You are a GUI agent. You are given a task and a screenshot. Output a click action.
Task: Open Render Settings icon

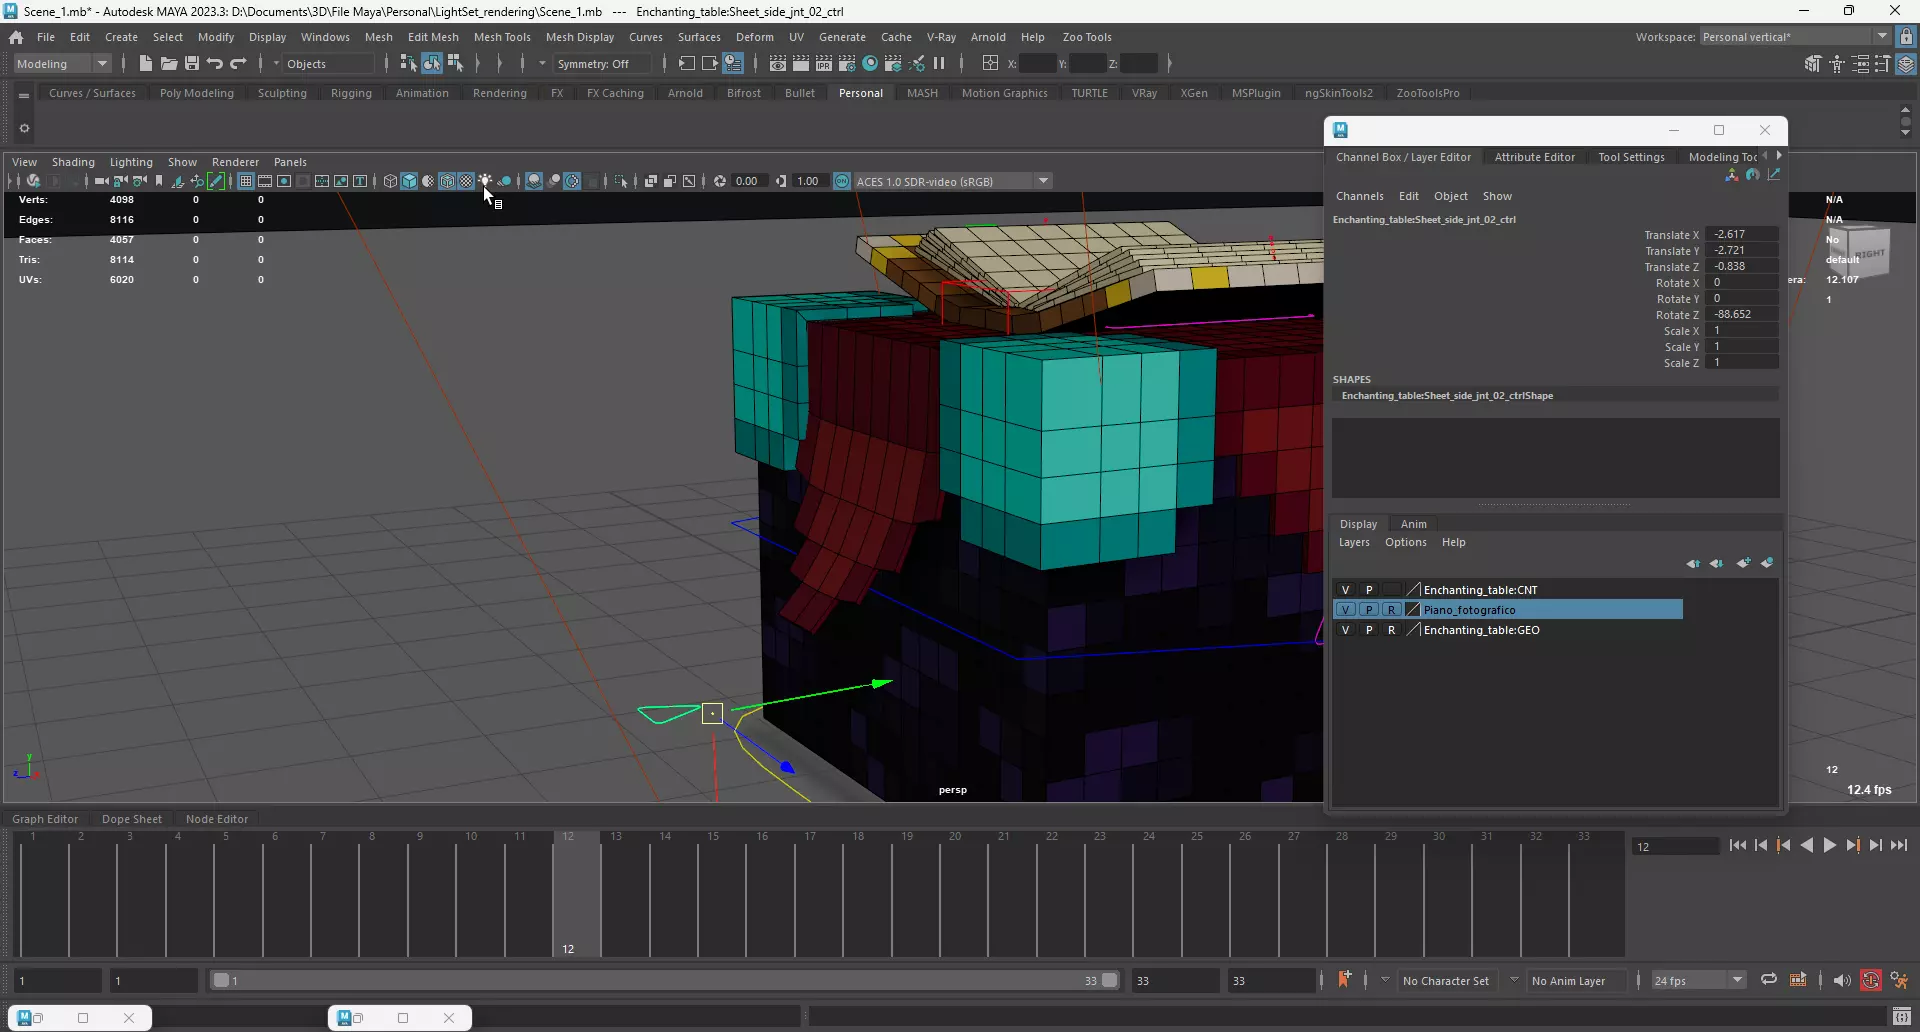(847, 63)
